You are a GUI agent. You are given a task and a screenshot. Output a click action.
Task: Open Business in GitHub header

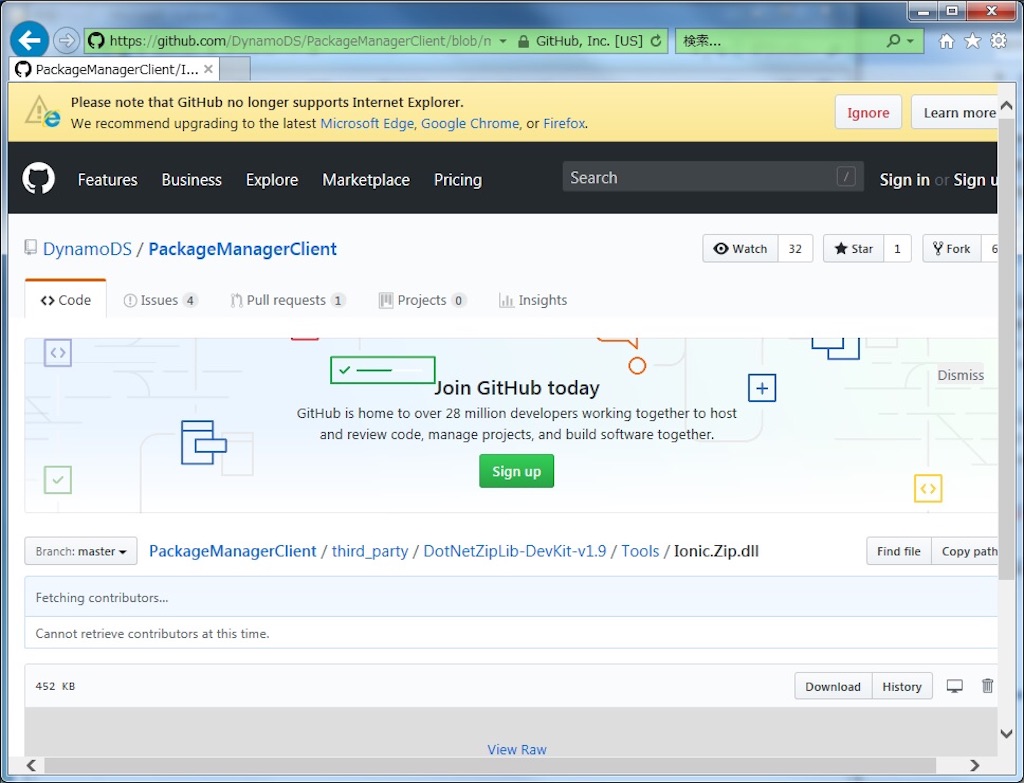pyautogui.click(x=191, y=180)
